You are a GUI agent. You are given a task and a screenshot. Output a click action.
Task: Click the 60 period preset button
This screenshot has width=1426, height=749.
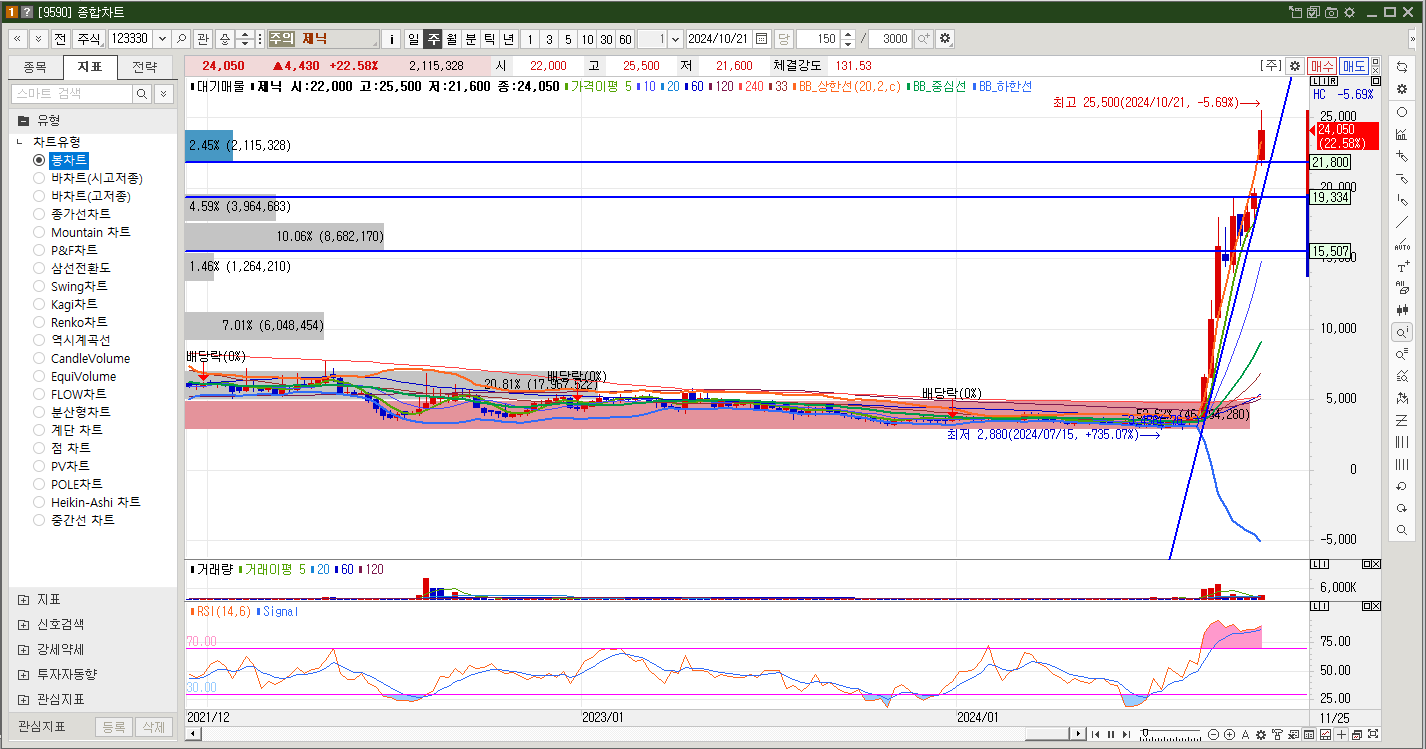point(625,39)
